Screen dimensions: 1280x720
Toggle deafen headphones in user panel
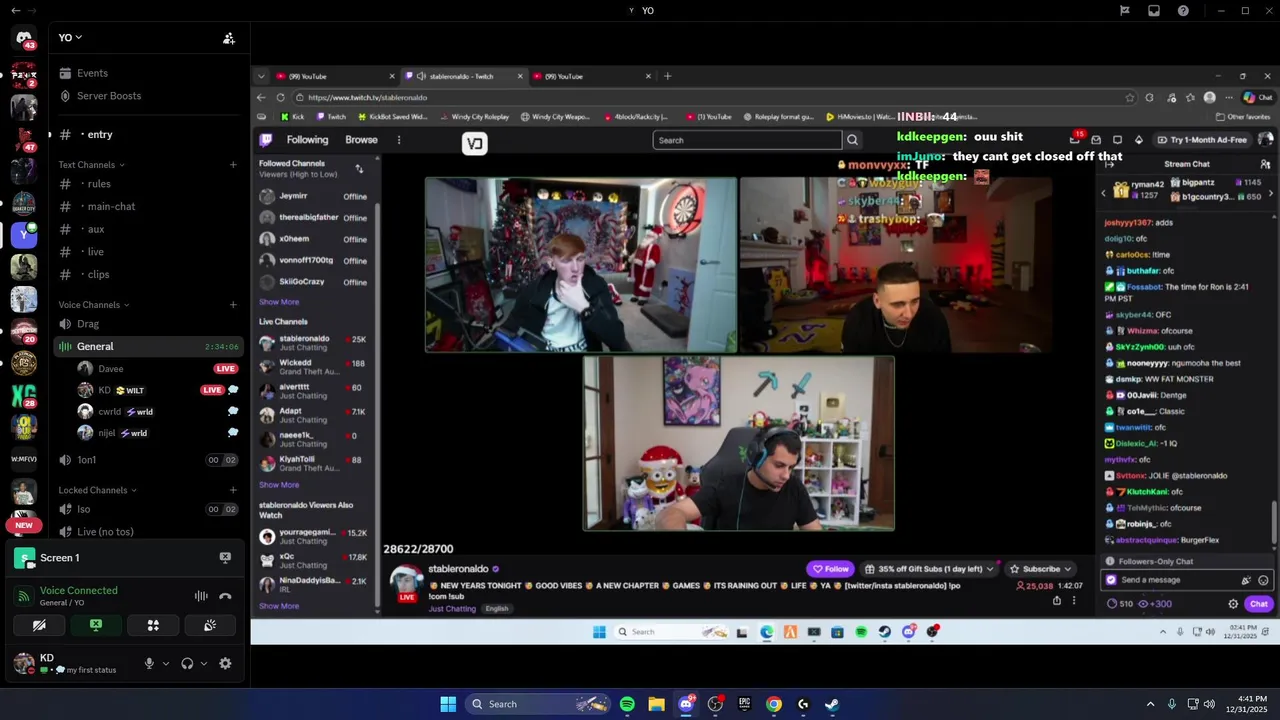click(187, 663)
